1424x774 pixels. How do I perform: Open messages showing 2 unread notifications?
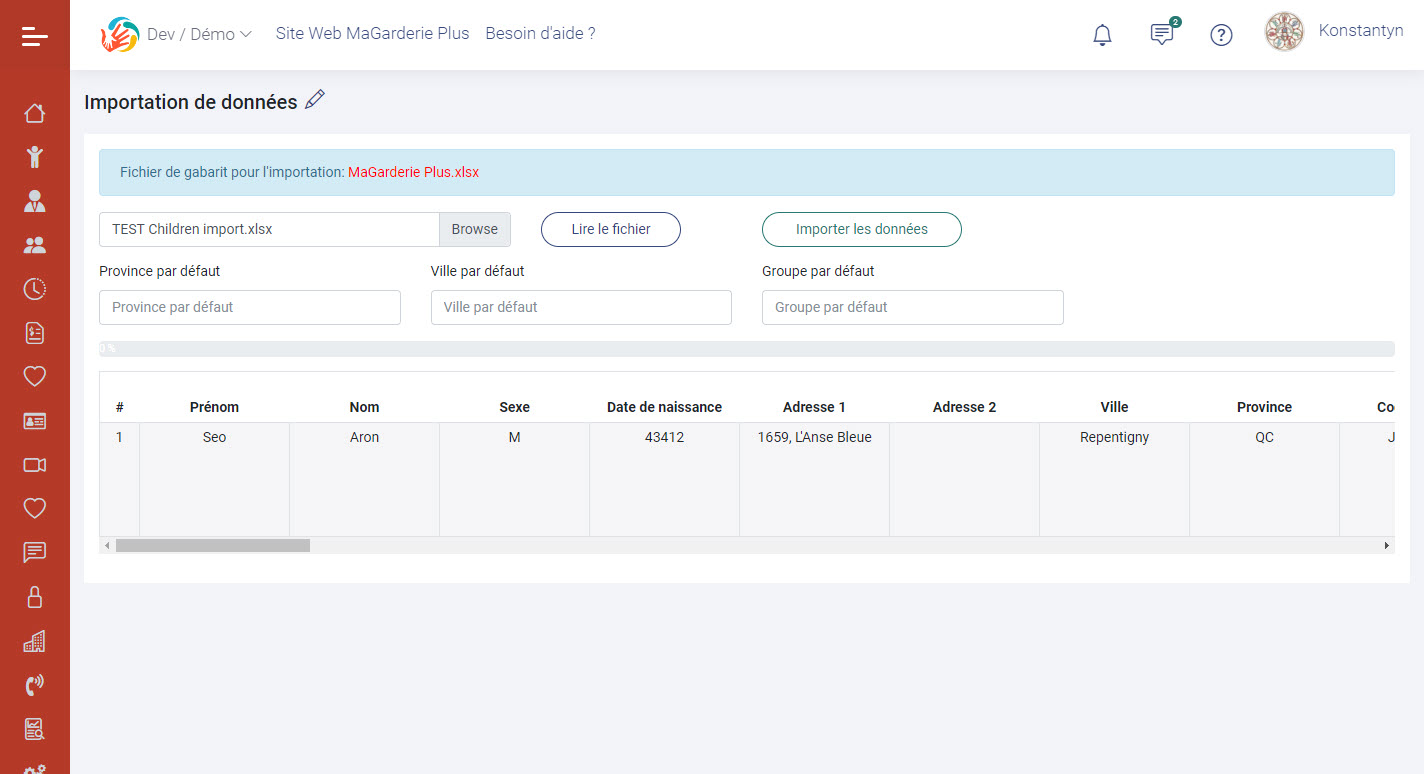coord(1161,34)
